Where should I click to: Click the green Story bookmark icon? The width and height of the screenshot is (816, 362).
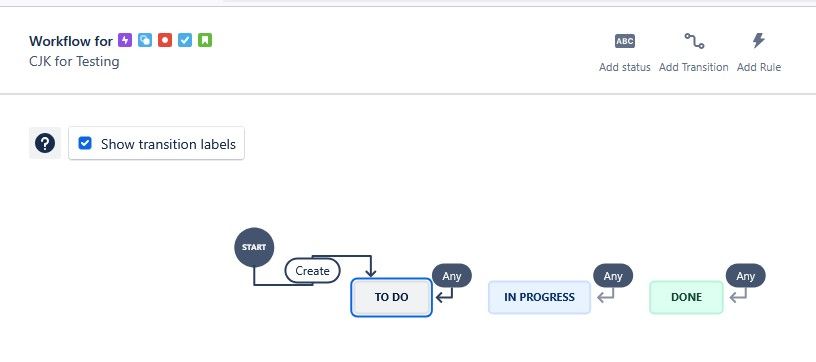click(205, 40)
